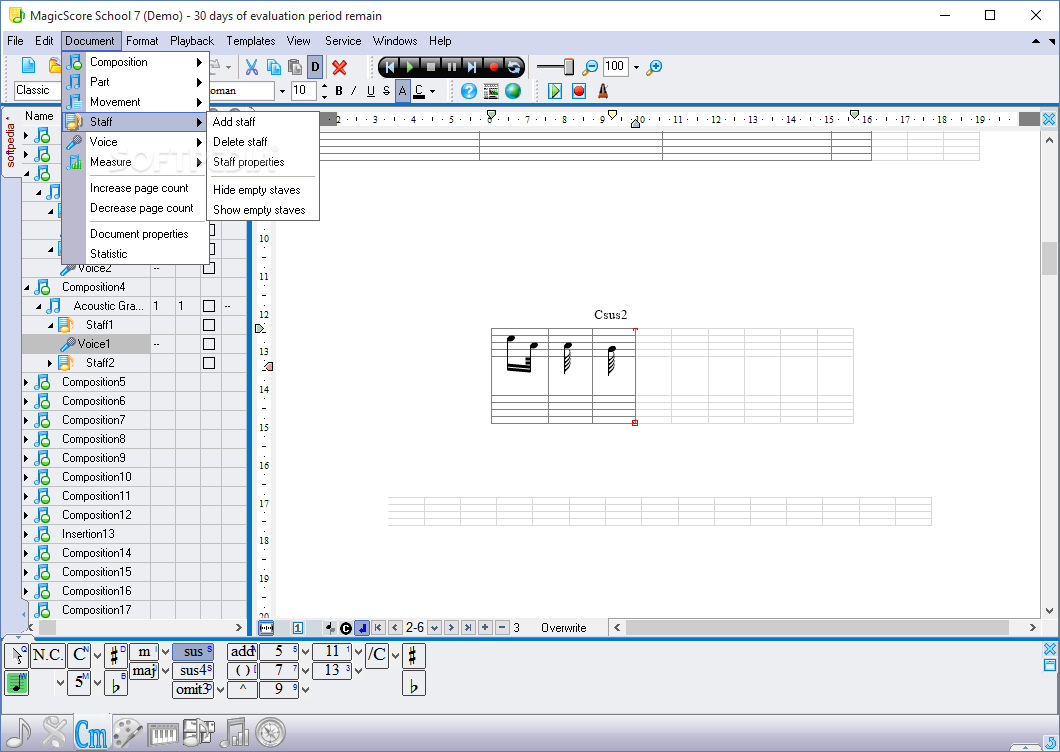The image size is (1060, 752).
Task: Click the metronome icon
Action: [x=603, y=91]
